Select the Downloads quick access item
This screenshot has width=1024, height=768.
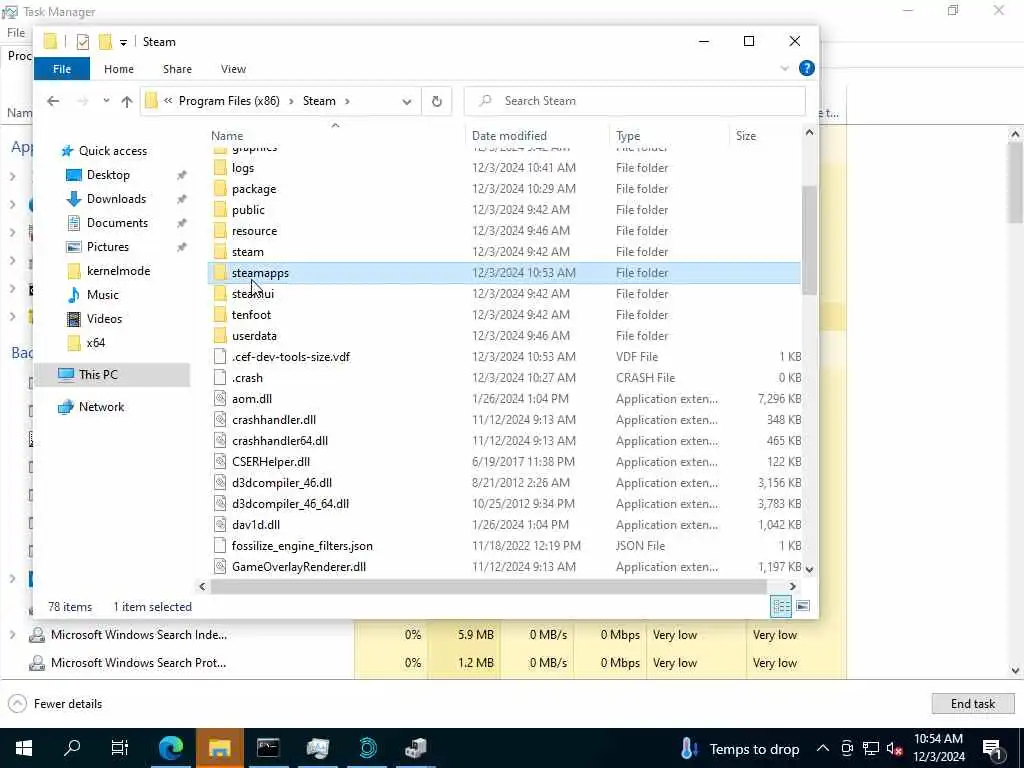[x=116, y=199]
